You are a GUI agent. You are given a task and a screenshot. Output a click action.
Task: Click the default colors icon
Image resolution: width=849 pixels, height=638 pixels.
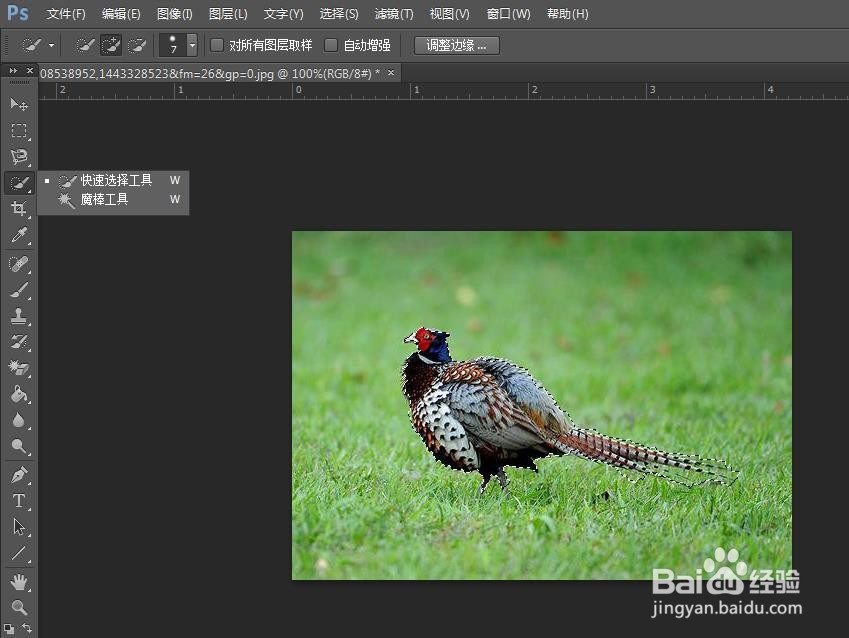(9, 629)
